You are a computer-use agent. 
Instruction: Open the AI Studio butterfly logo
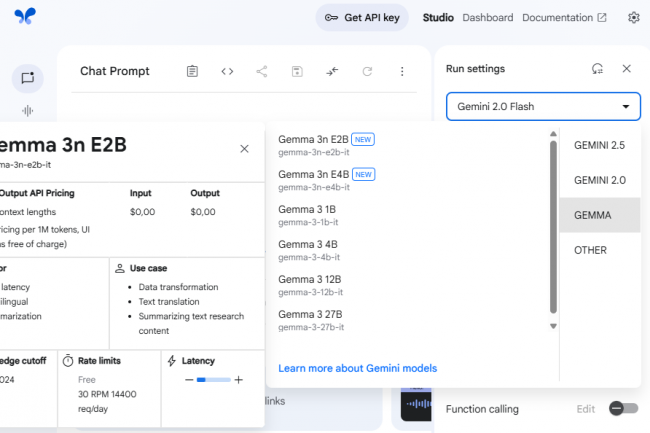click(x=25, y=16)
